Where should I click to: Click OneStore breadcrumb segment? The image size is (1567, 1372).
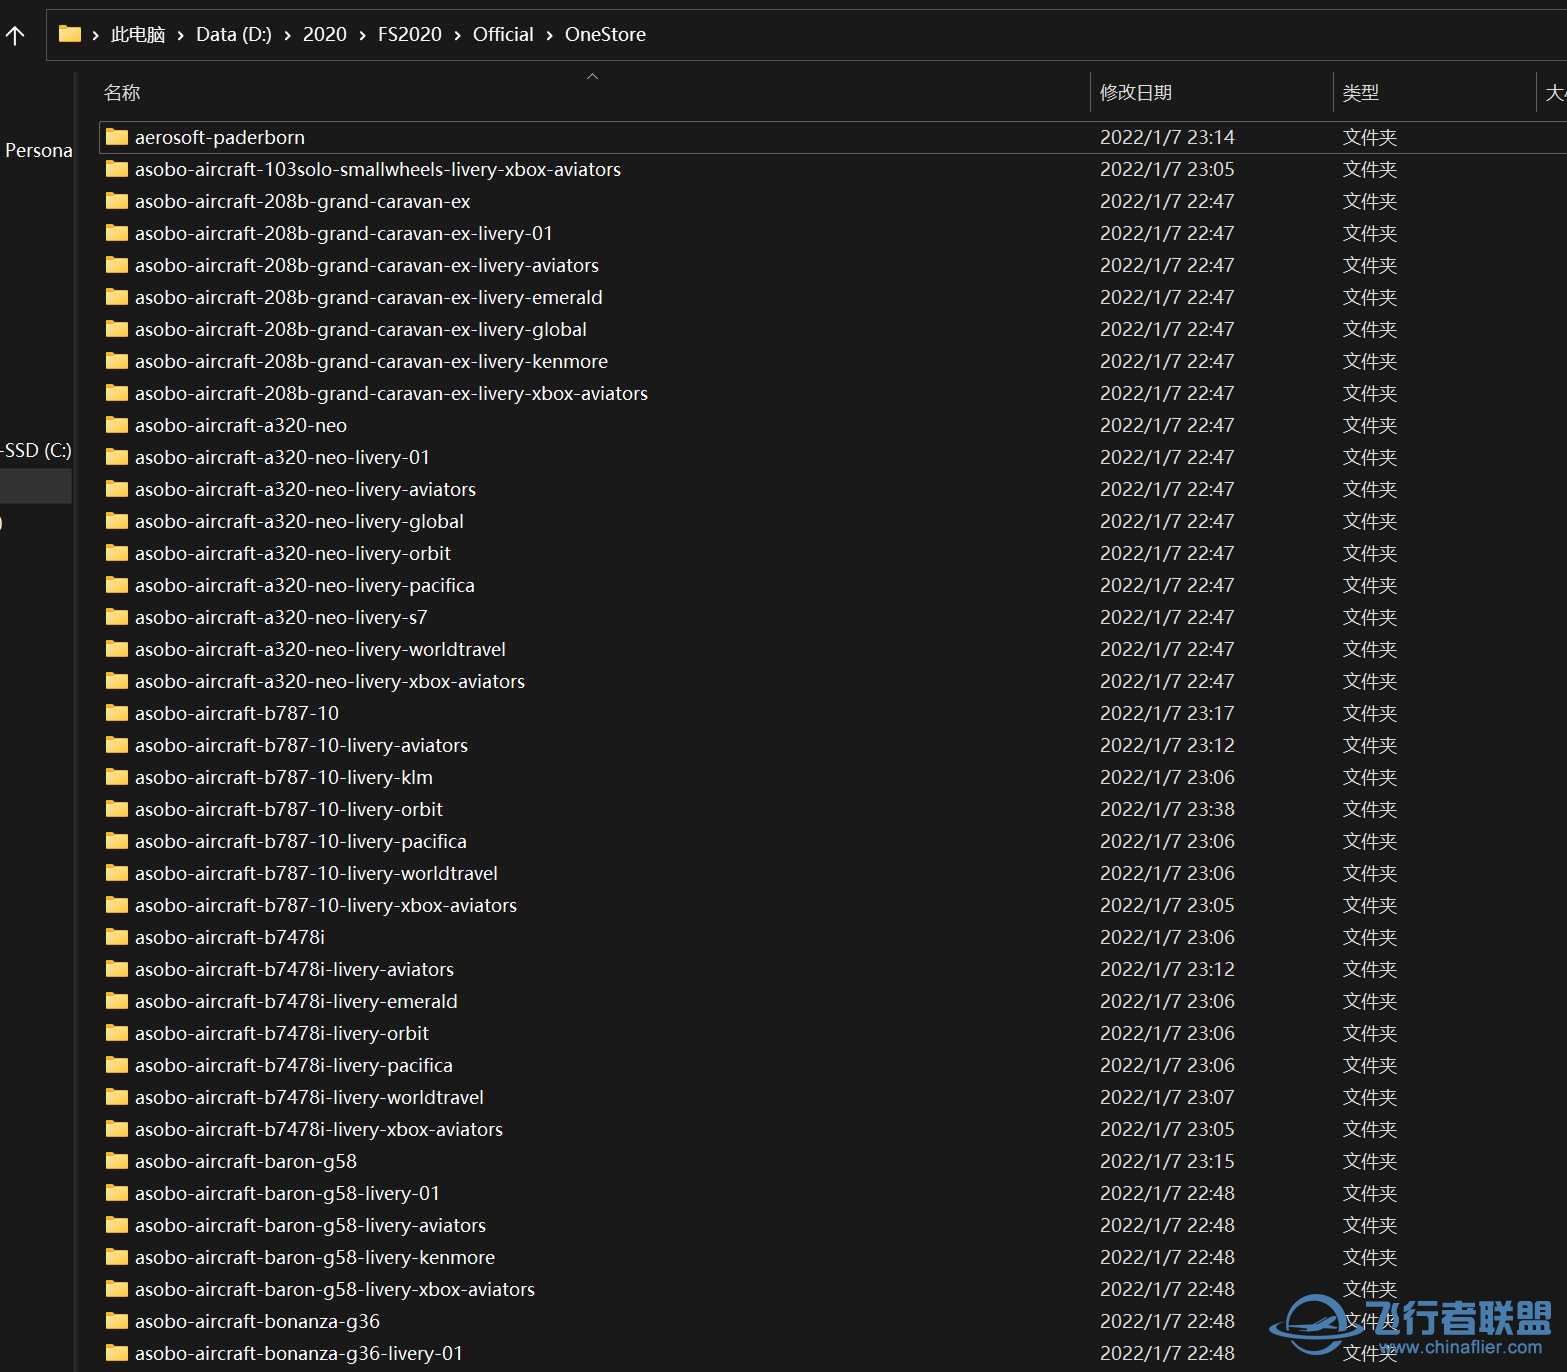[605, 34]
